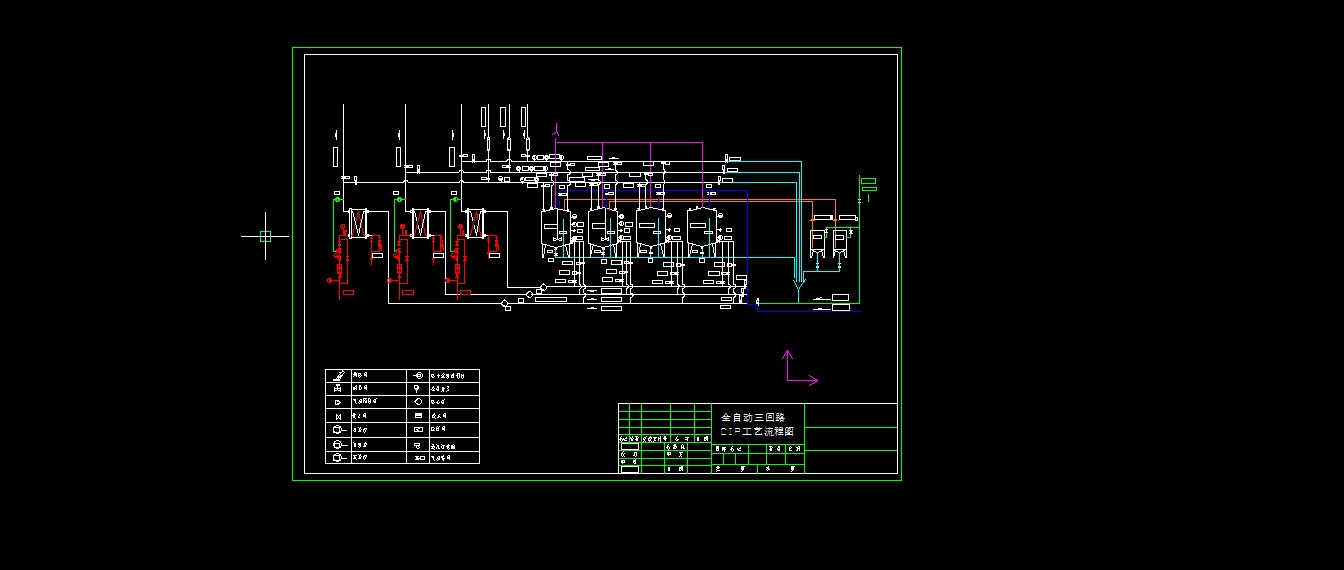
Task: Select the solid filled rectangle symbol in legend
Action: click(417, 415)
